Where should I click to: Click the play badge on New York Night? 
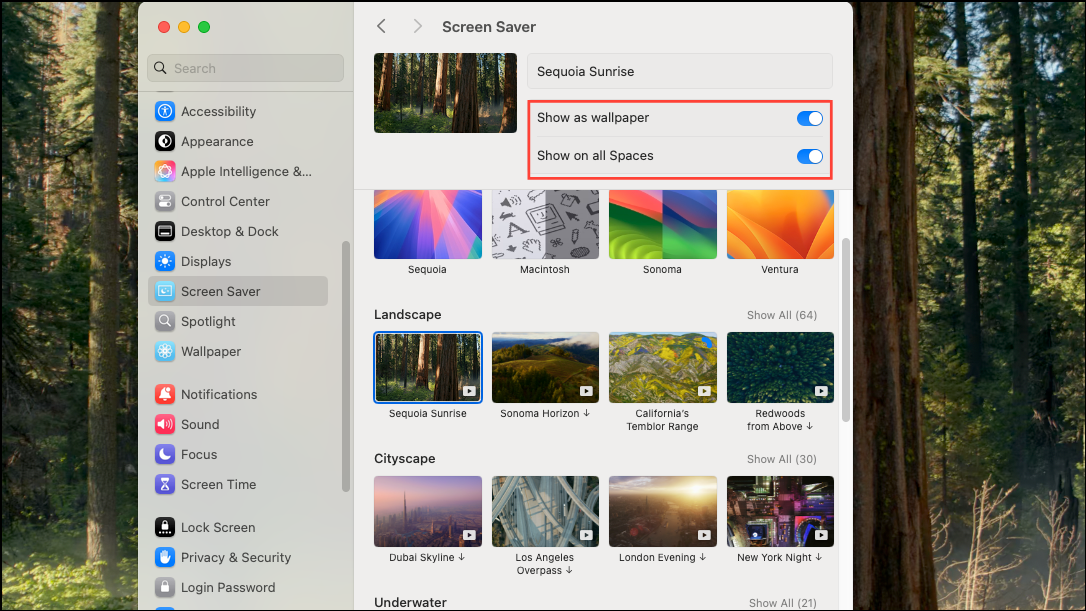(x=821, y=535)
